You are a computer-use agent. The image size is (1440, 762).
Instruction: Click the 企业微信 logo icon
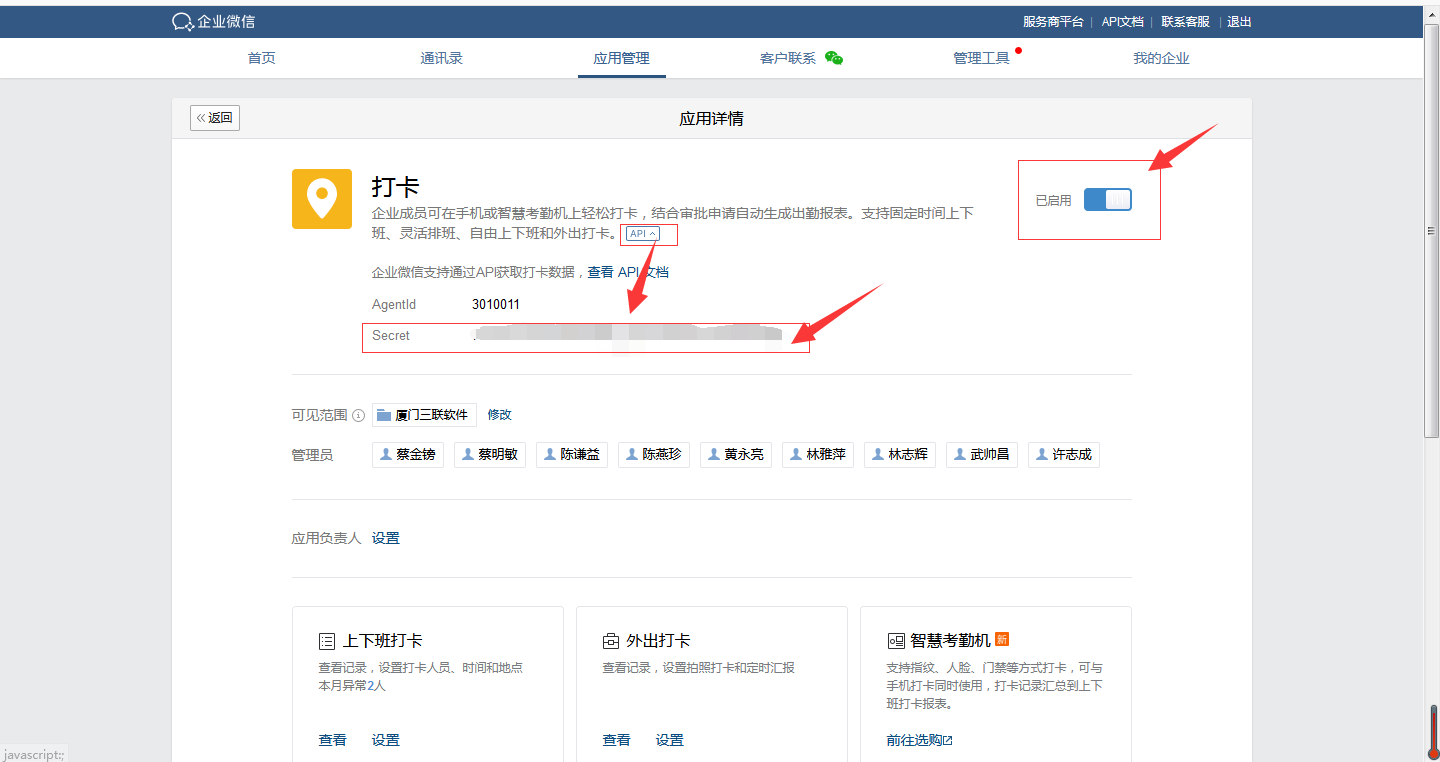click(182, 21)
